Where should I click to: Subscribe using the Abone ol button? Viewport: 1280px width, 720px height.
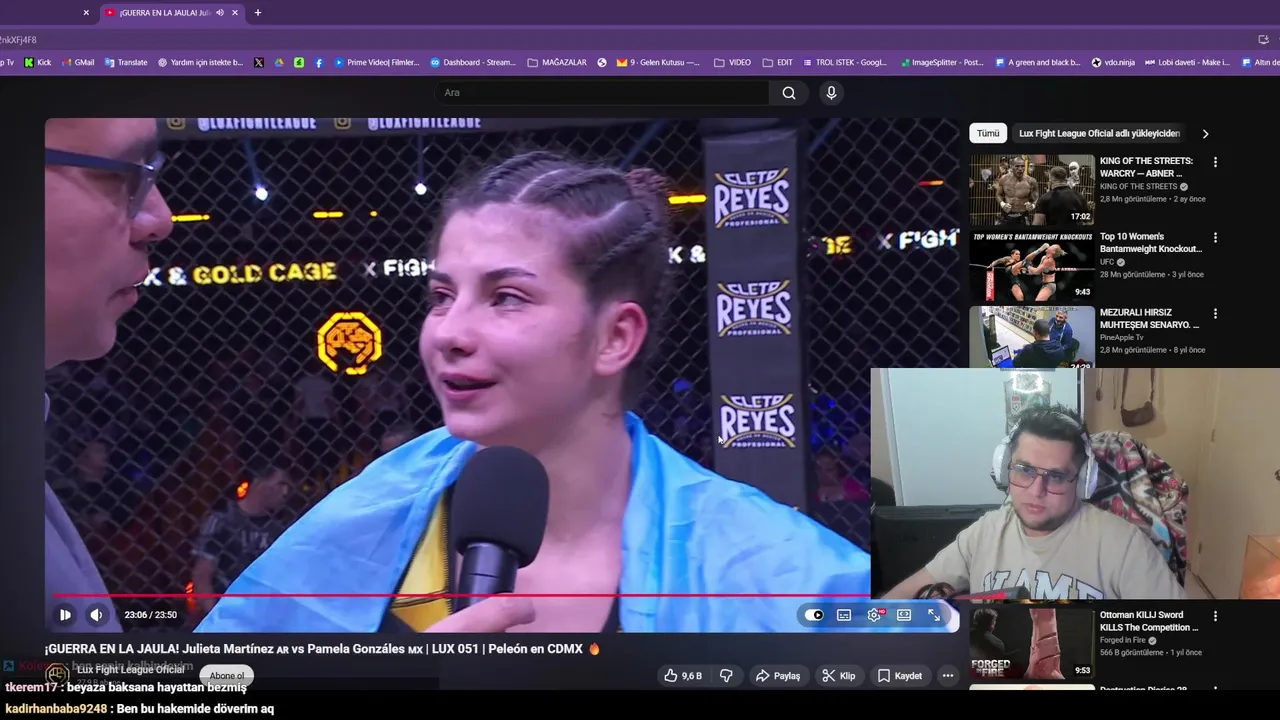point(227,676)
